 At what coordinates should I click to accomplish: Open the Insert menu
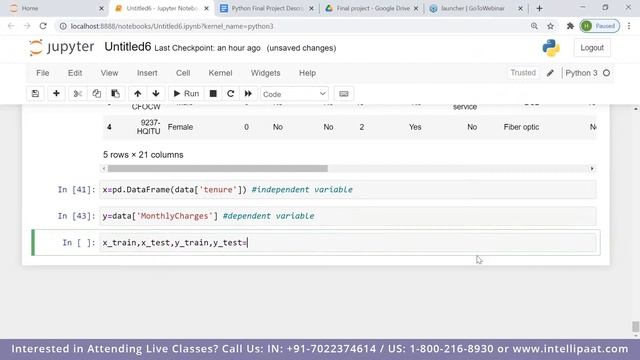click(x=147, y=73)
